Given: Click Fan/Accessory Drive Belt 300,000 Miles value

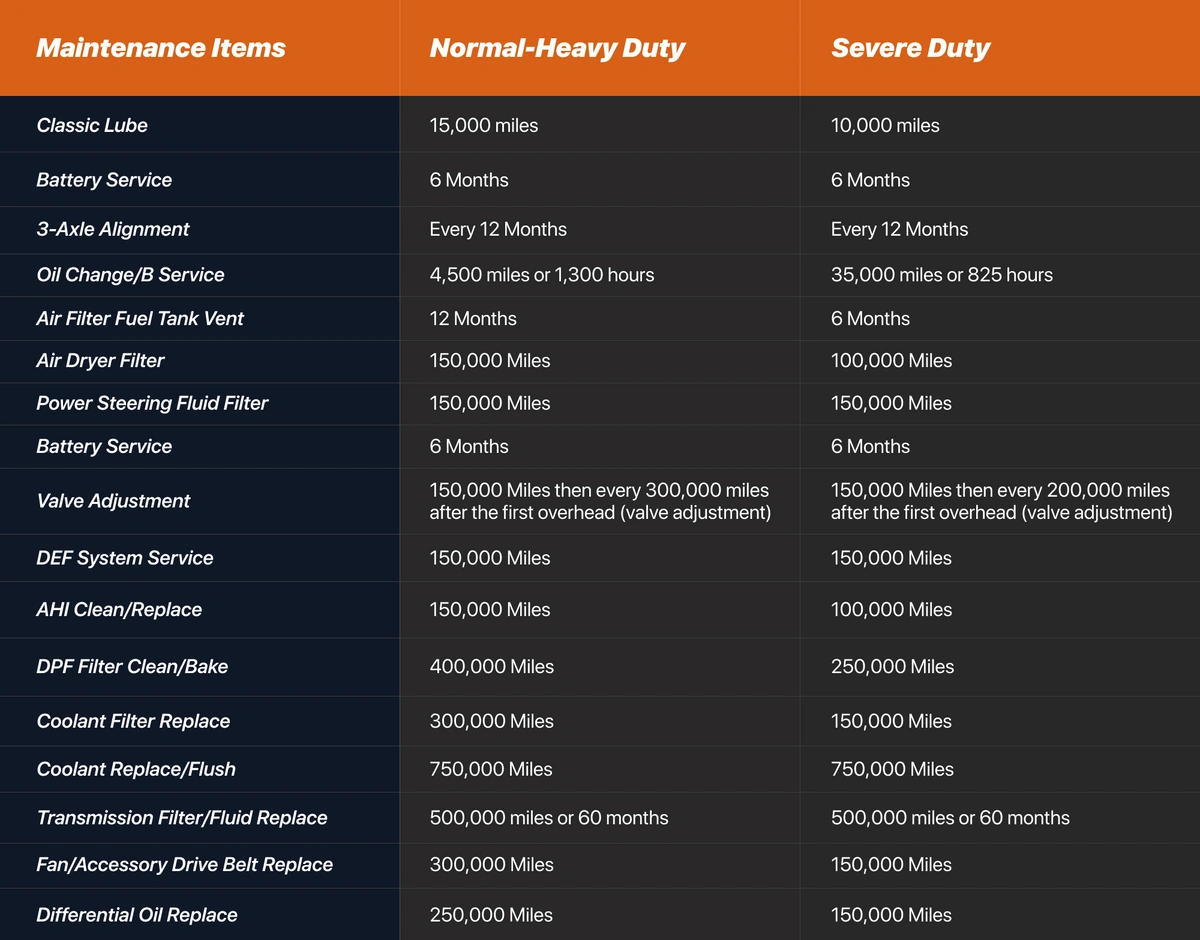Looking at the screenshot, I should coord(491,865).
